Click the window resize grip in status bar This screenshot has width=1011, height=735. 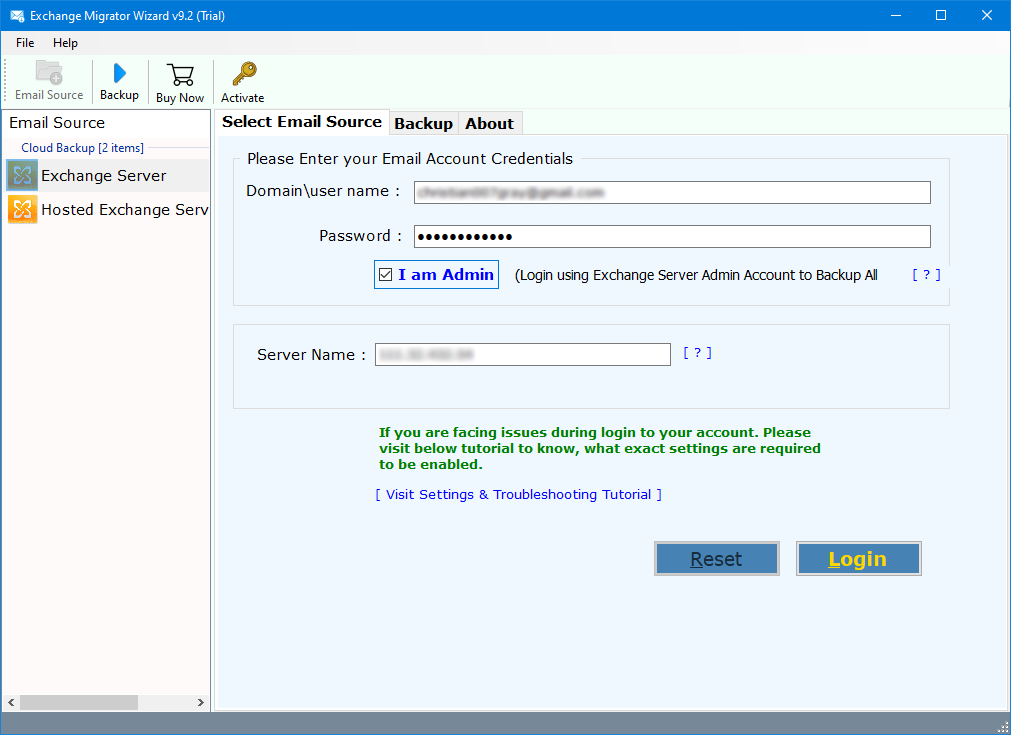(x=1002, y=727)
